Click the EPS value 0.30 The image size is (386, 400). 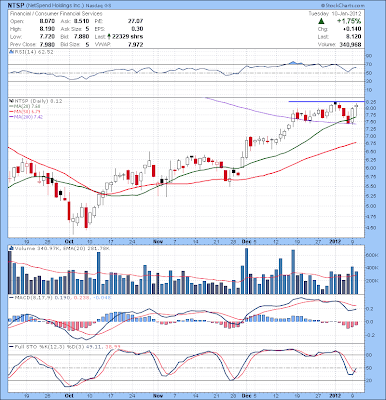click(x=137, y=29)
